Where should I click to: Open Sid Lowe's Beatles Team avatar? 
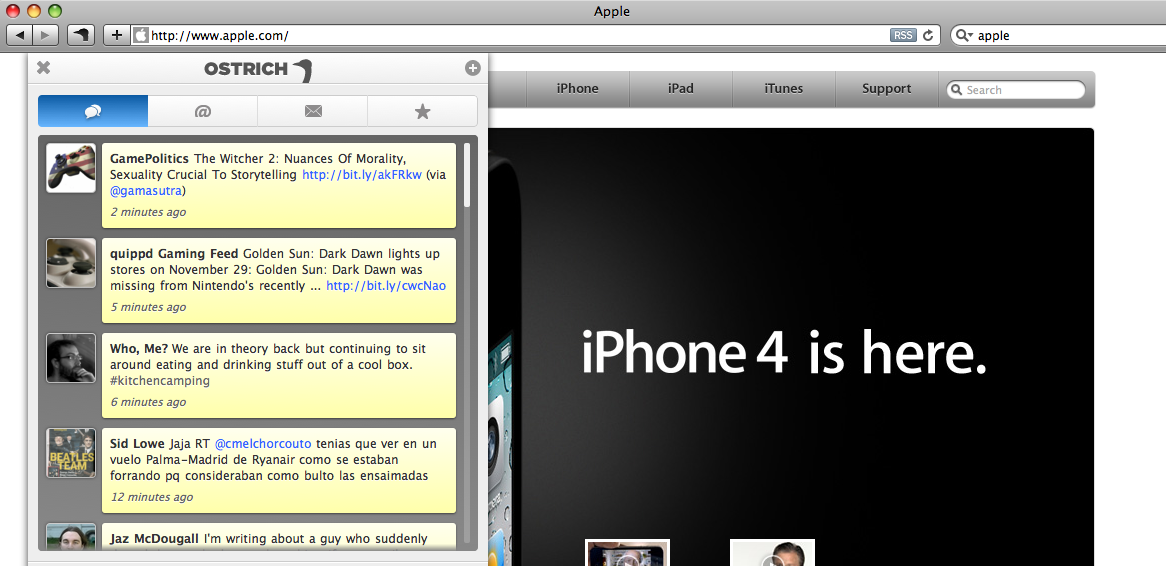(x=71, y=453)
